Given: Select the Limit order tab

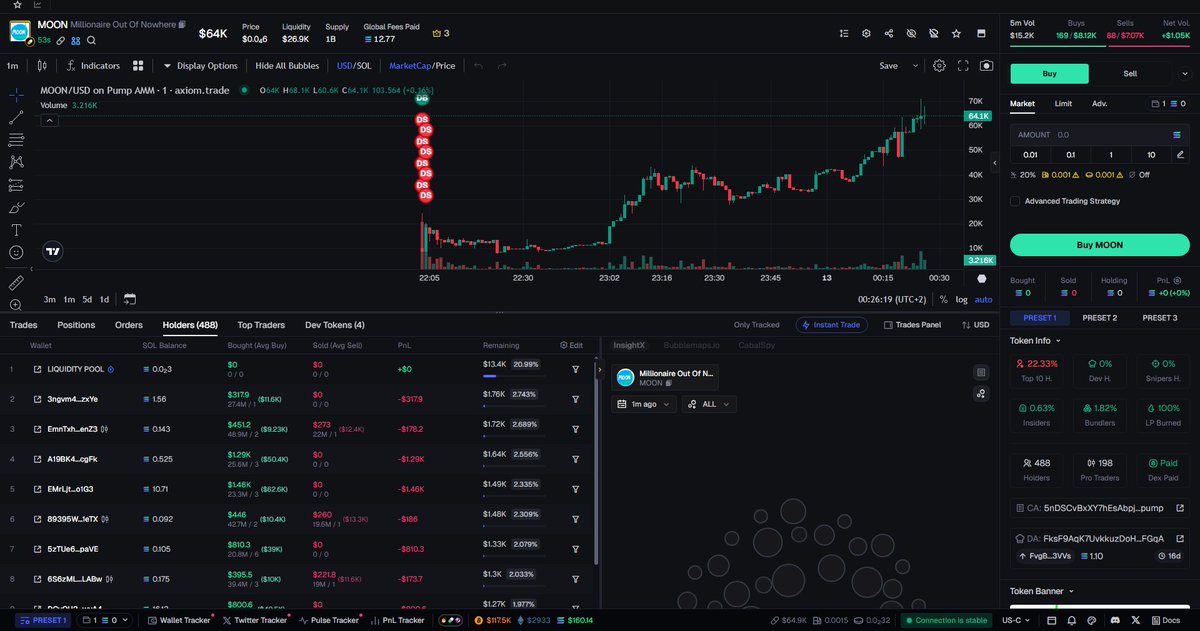Looking at the screenshot, I should 1063,103.
